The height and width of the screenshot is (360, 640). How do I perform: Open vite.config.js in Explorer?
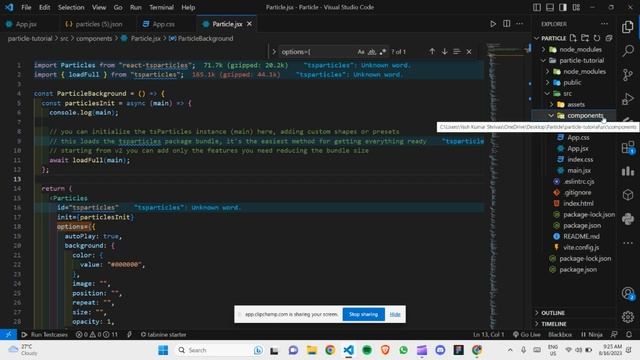pos(581,247)
